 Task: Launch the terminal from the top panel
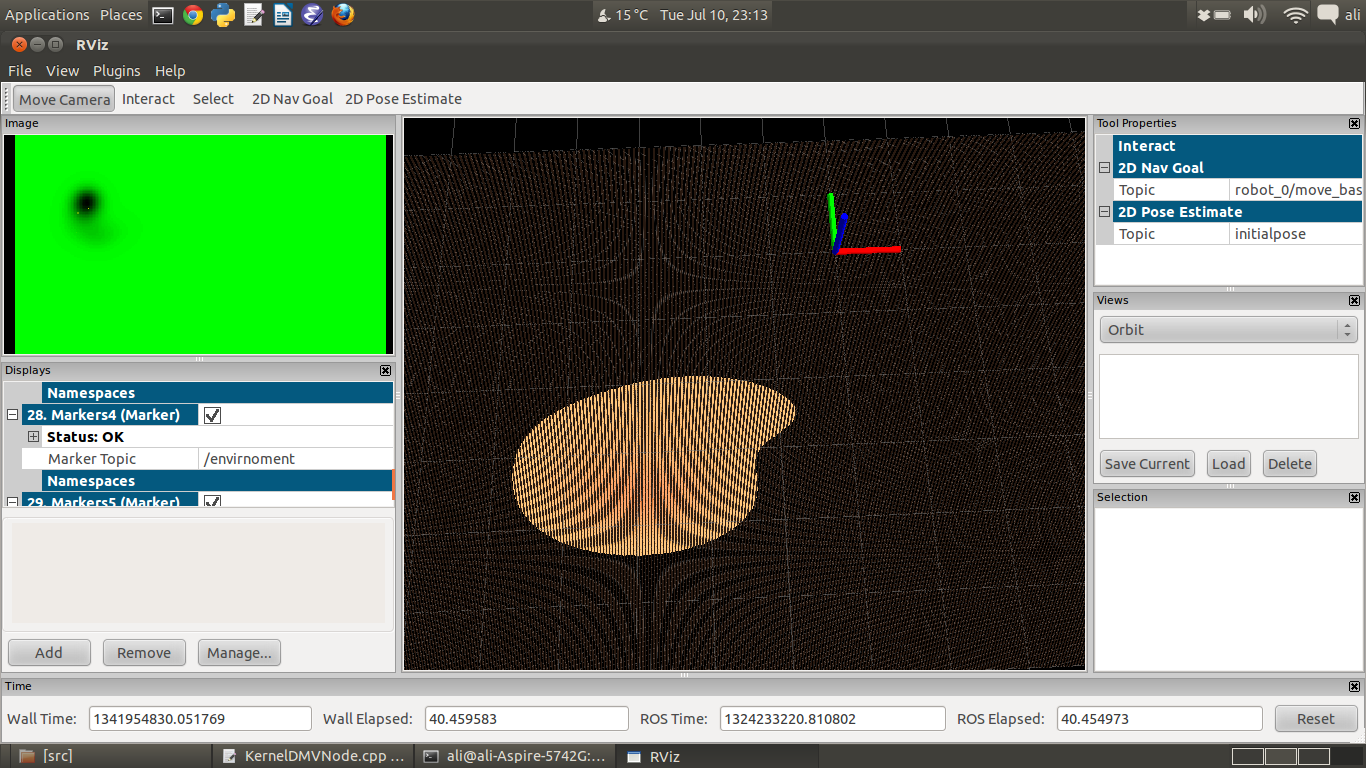pos(163,15)
